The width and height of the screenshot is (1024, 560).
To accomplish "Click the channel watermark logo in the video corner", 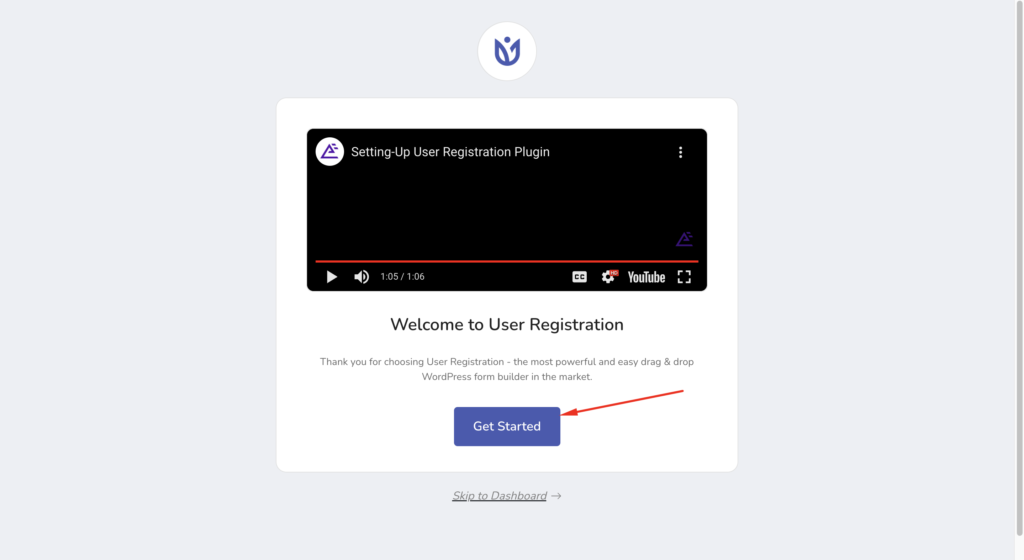I will coord(684,240).
